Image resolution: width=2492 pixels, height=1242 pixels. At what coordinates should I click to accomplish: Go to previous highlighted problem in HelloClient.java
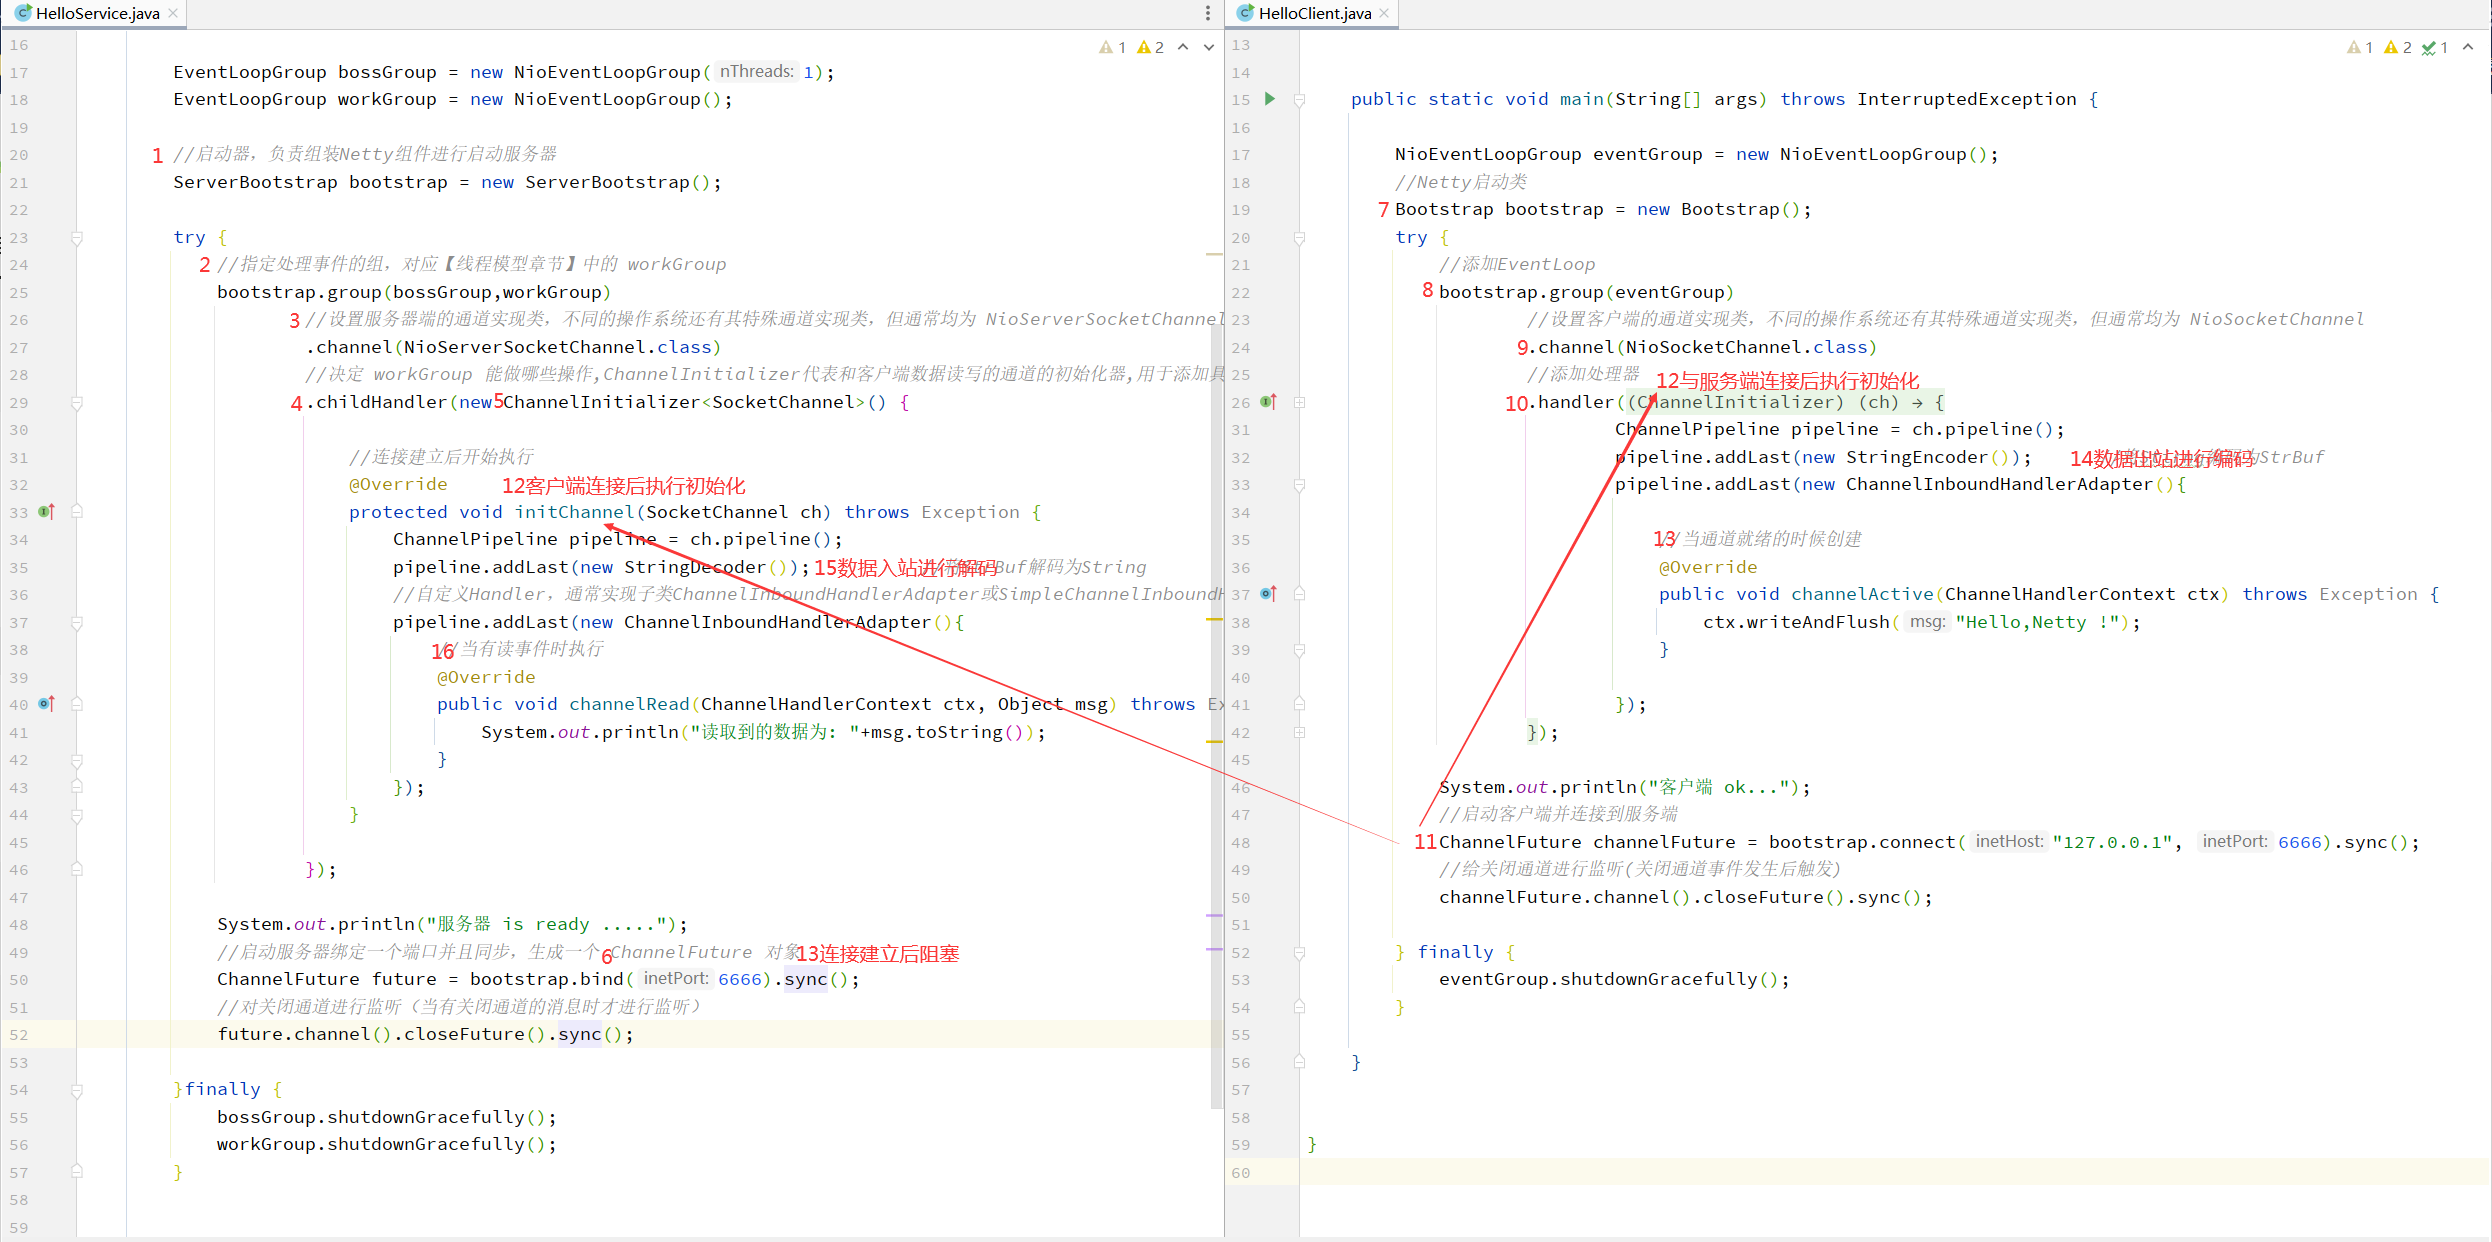coord(2468,47)
